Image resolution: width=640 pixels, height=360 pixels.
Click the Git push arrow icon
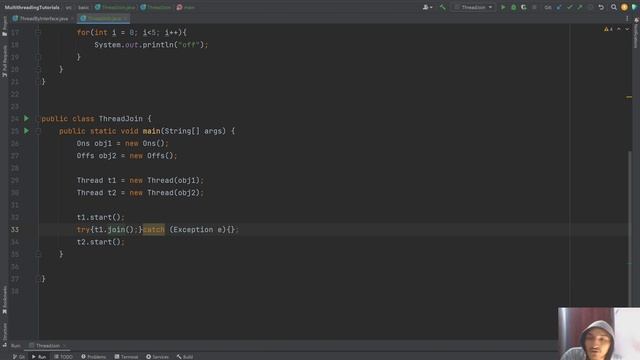tap(580, 7)
